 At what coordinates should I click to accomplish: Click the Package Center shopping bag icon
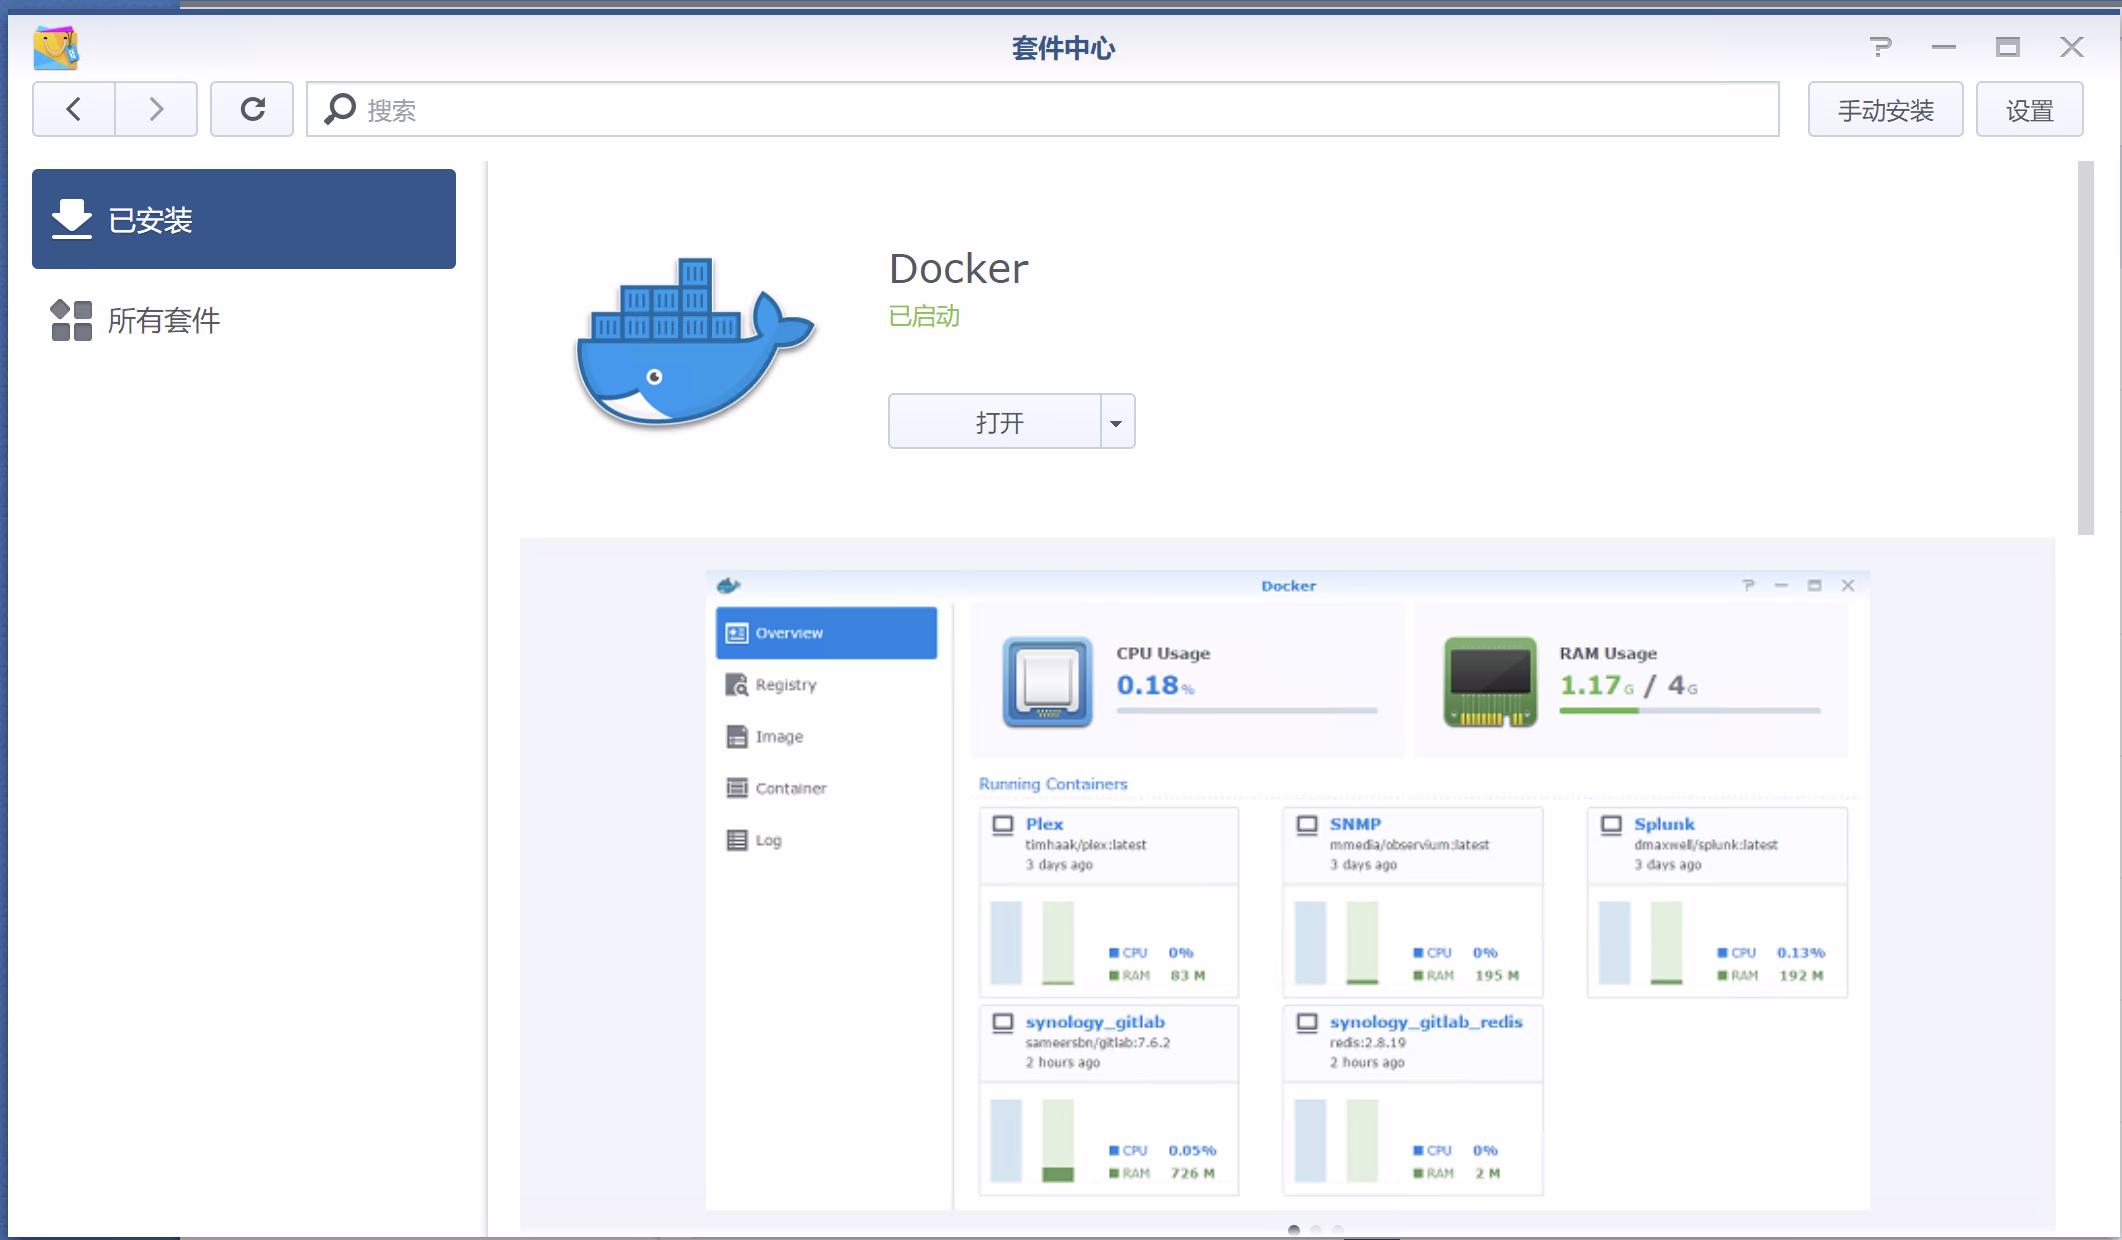tap(56, 47)
